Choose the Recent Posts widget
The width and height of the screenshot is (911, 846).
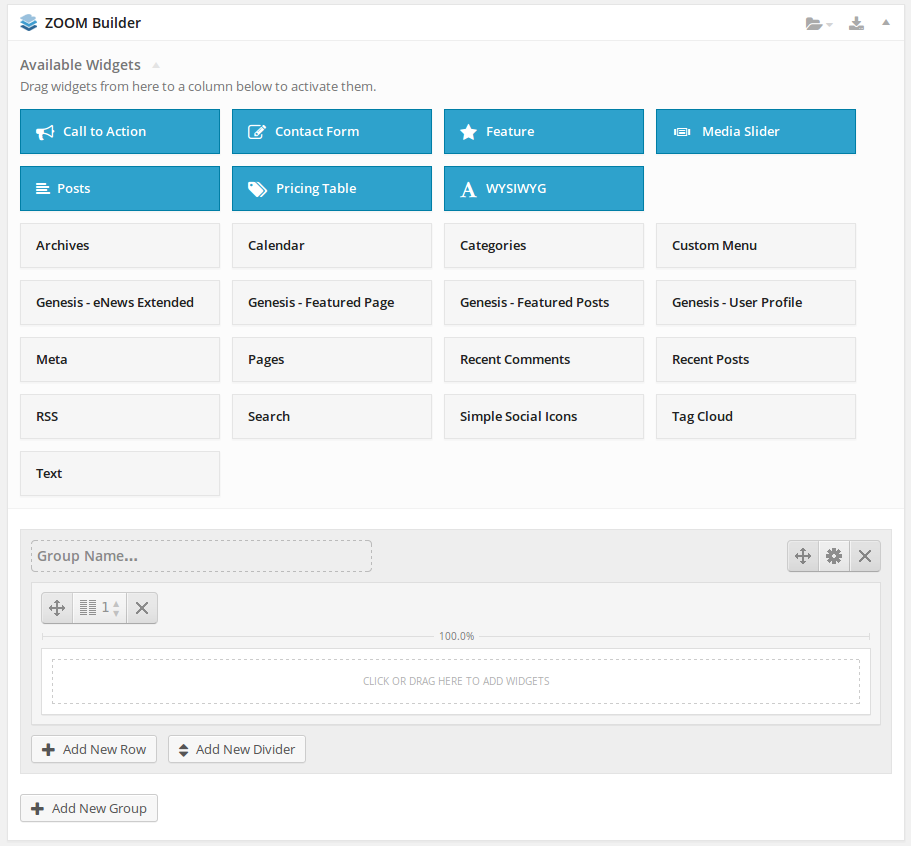click(756, 359)
